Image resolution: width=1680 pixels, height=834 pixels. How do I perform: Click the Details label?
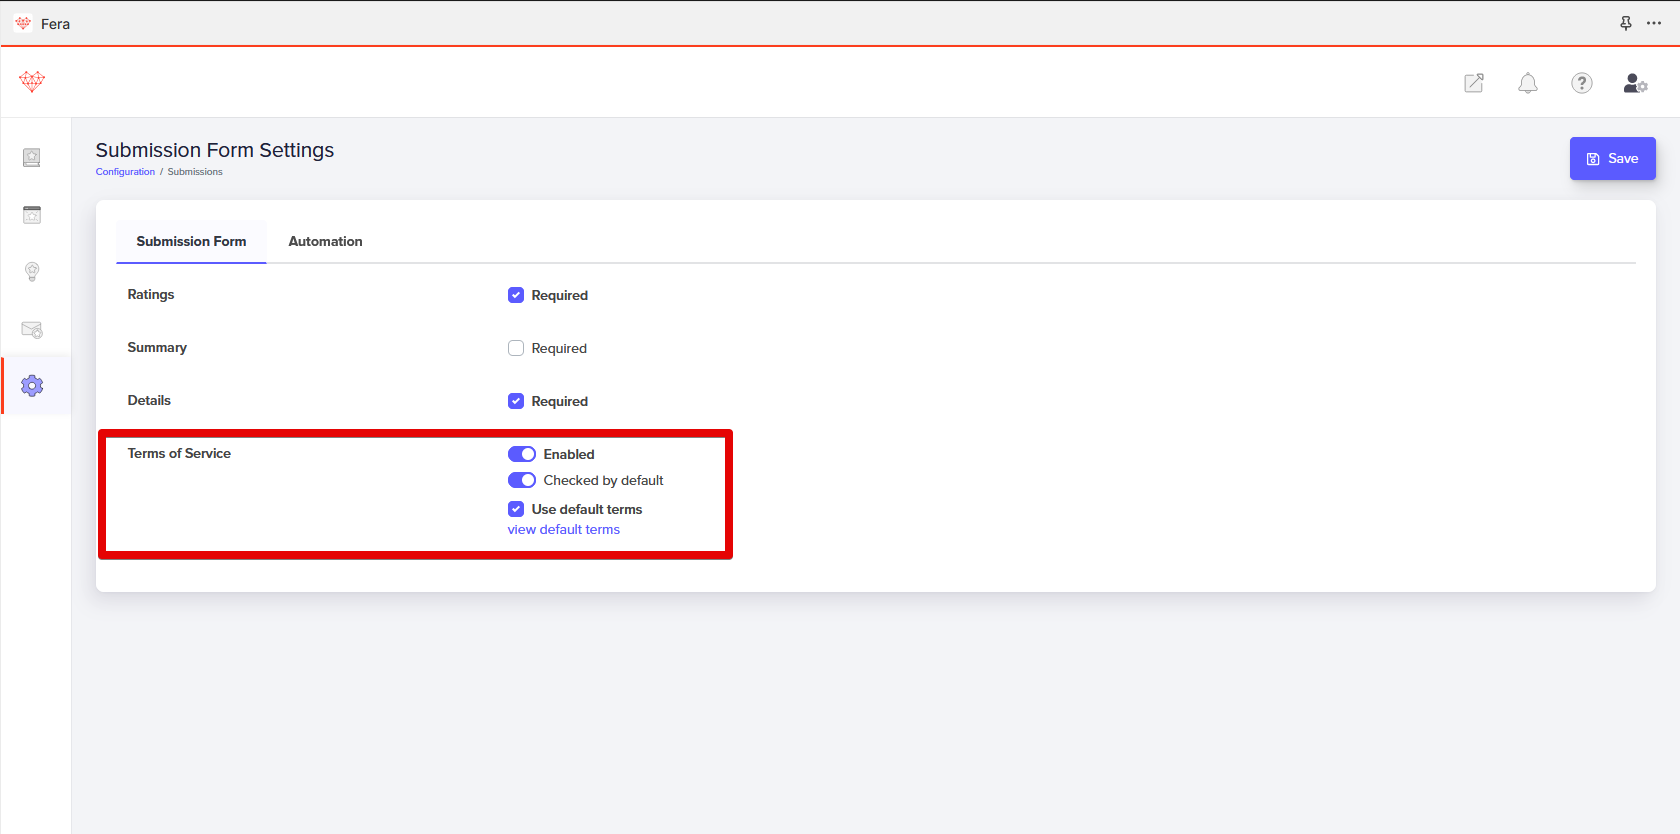[x=149, y=400]
